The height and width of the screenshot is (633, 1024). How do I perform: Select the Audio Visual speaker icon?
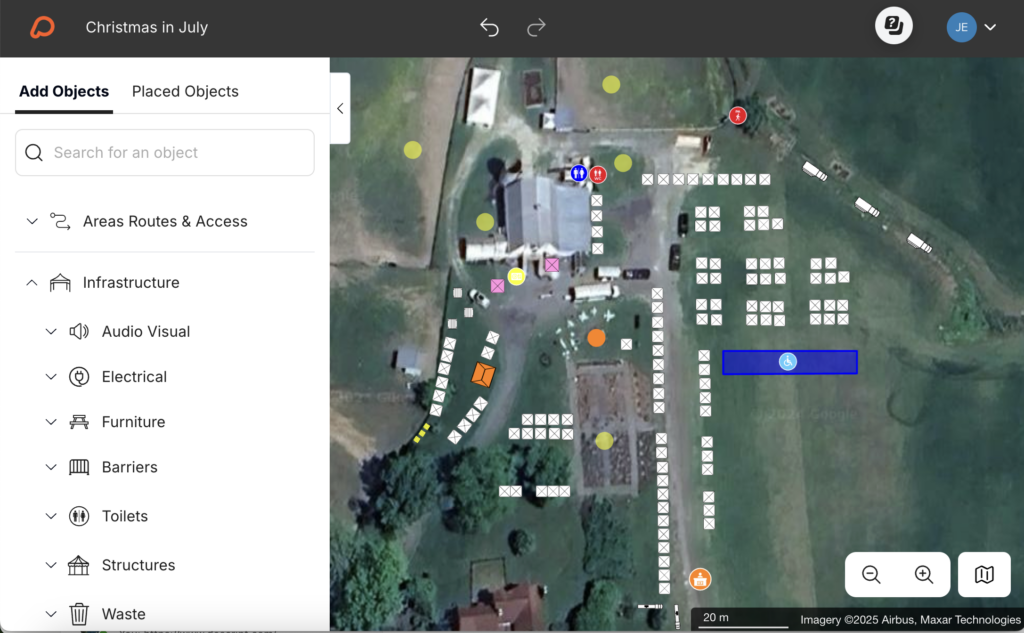click(x=78, y=331)
